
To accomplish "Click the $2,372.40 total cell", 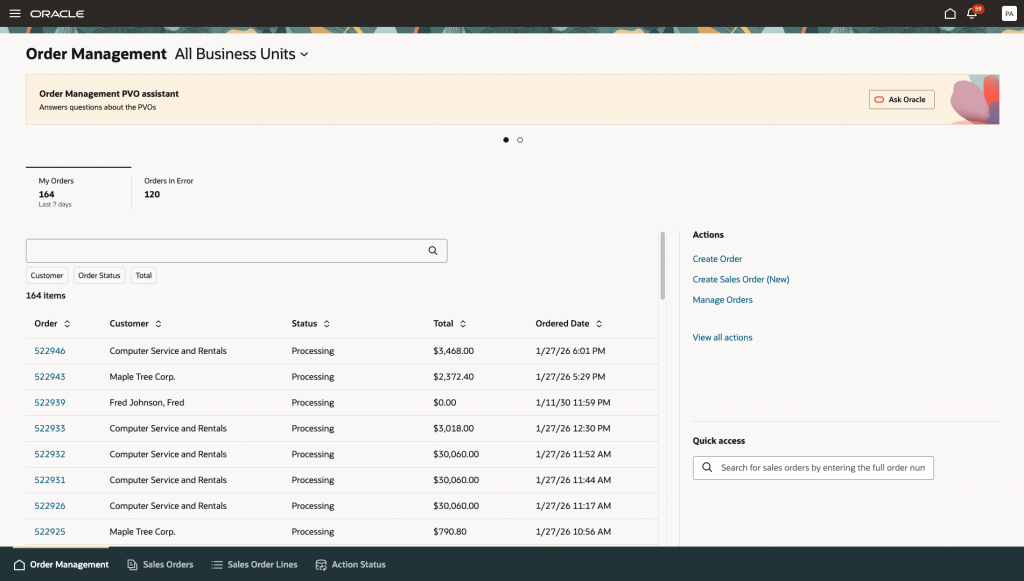I will (453, 377).
